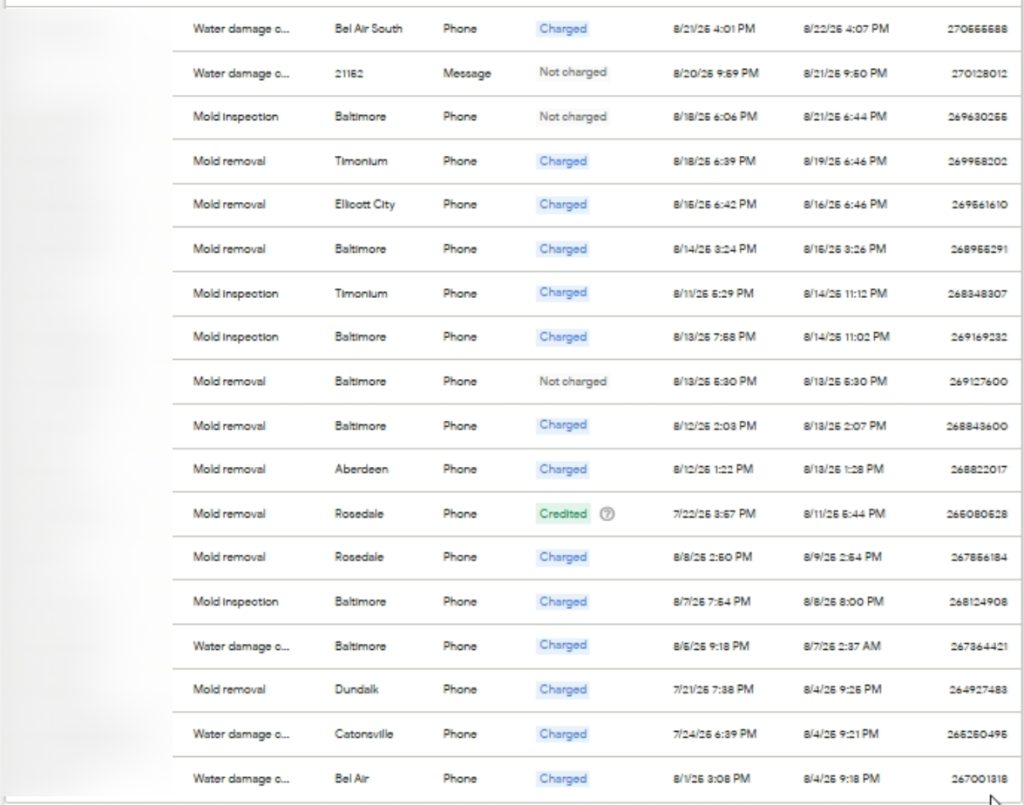The image size is (1024, 805).
Task: Open the Dundalk mold removal lead
Action: (x=229, y=690)
